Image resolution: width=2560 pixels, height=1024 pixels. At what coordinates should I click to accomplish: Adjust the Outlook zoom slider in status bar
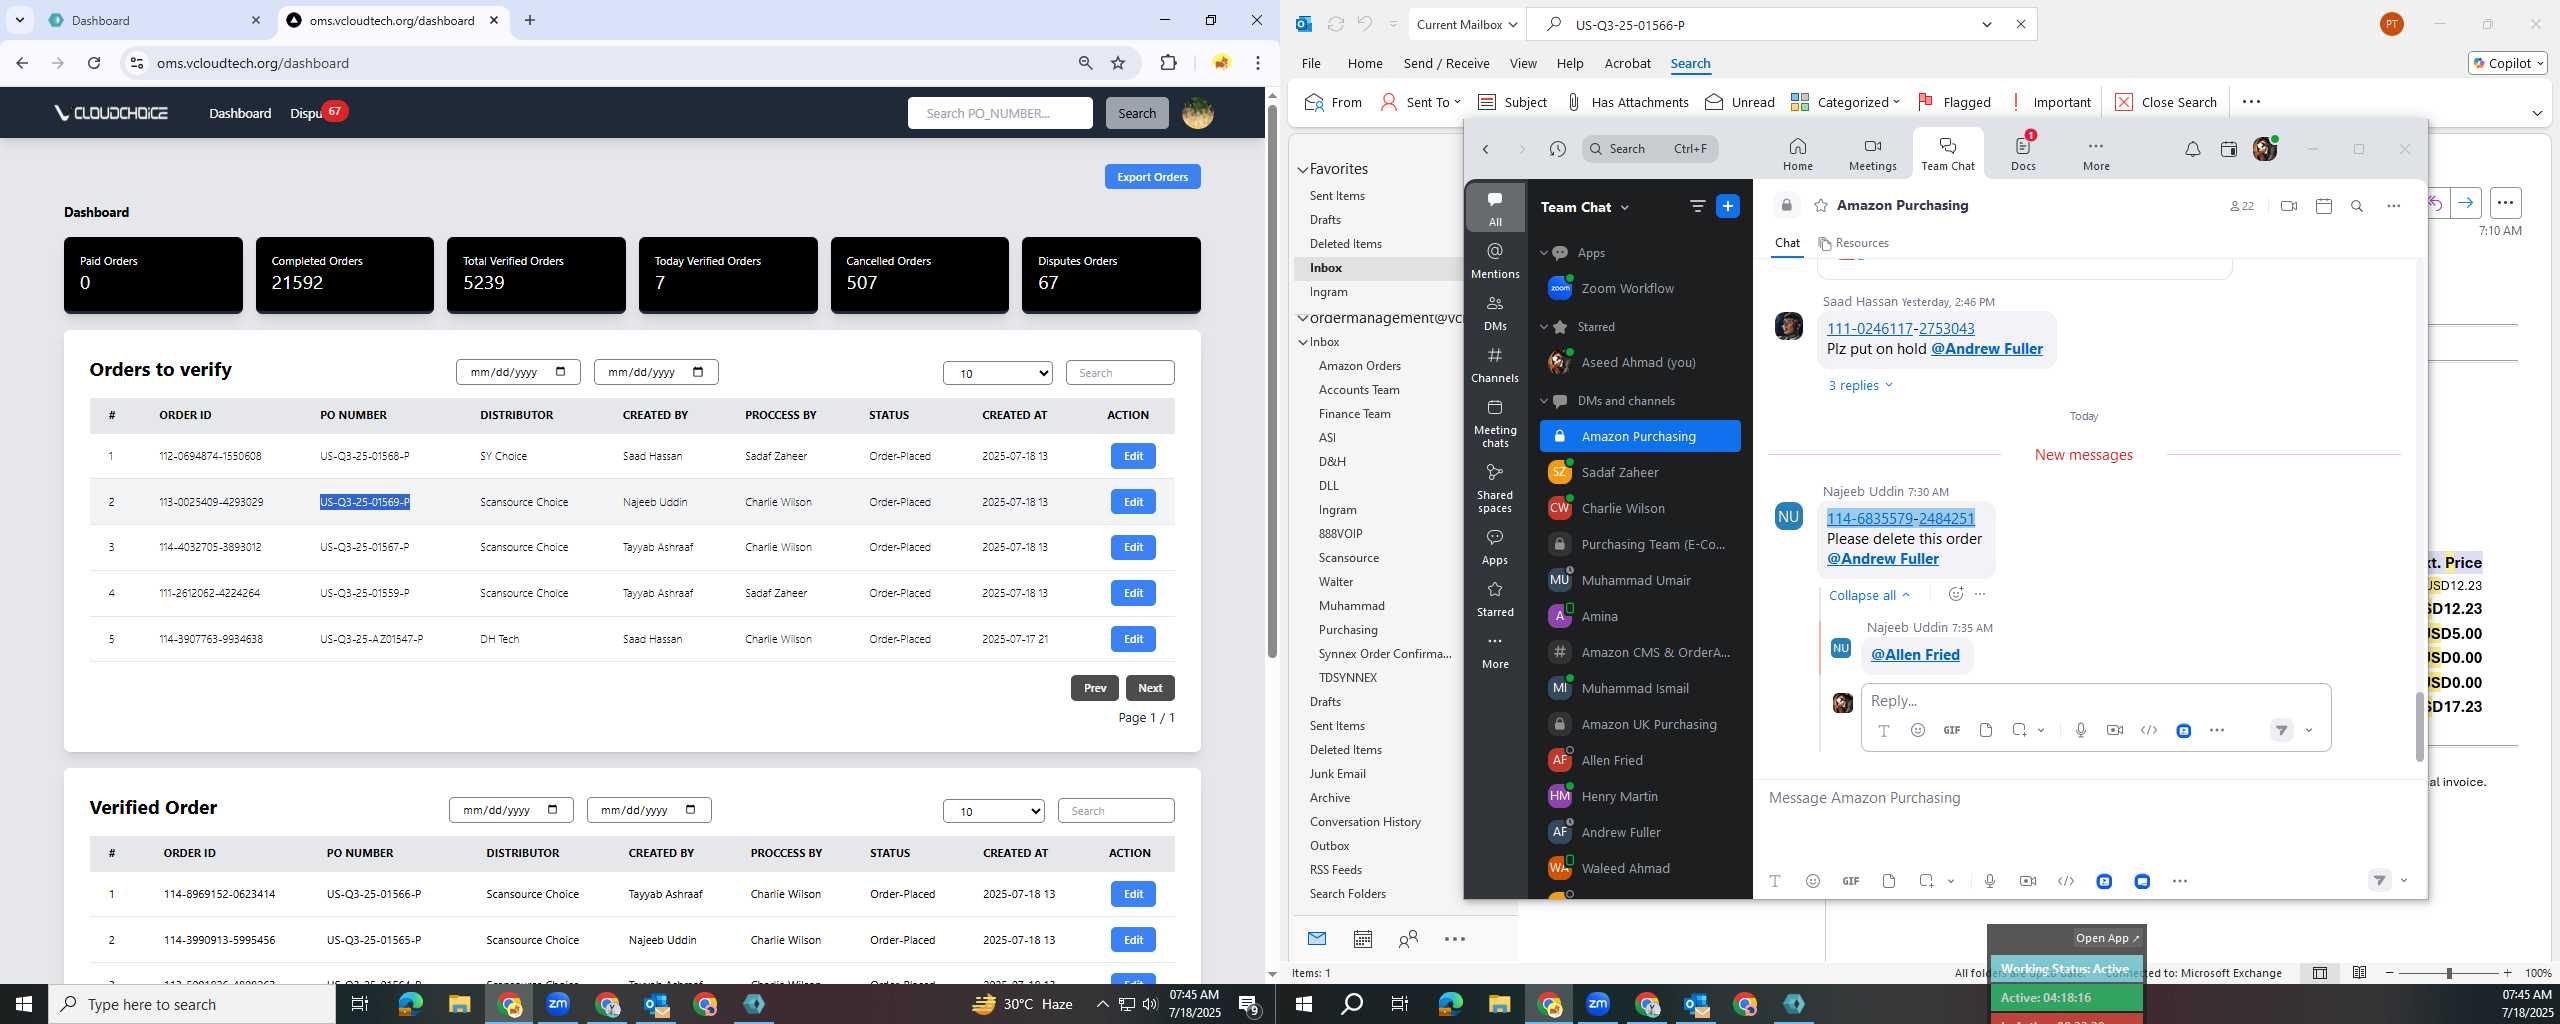(x=2449, y=973)
